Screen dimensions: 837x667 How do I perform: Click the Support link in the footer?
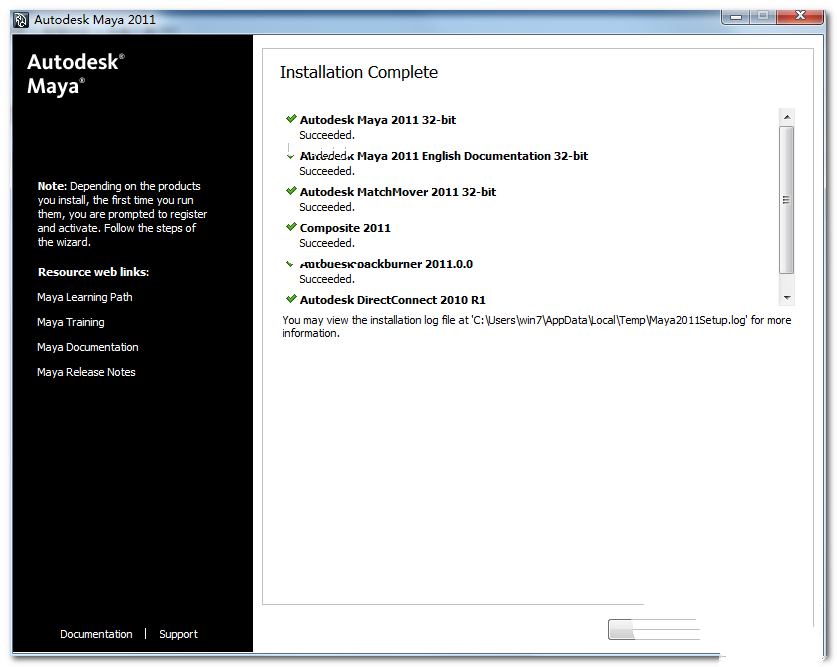coord(178,634)
